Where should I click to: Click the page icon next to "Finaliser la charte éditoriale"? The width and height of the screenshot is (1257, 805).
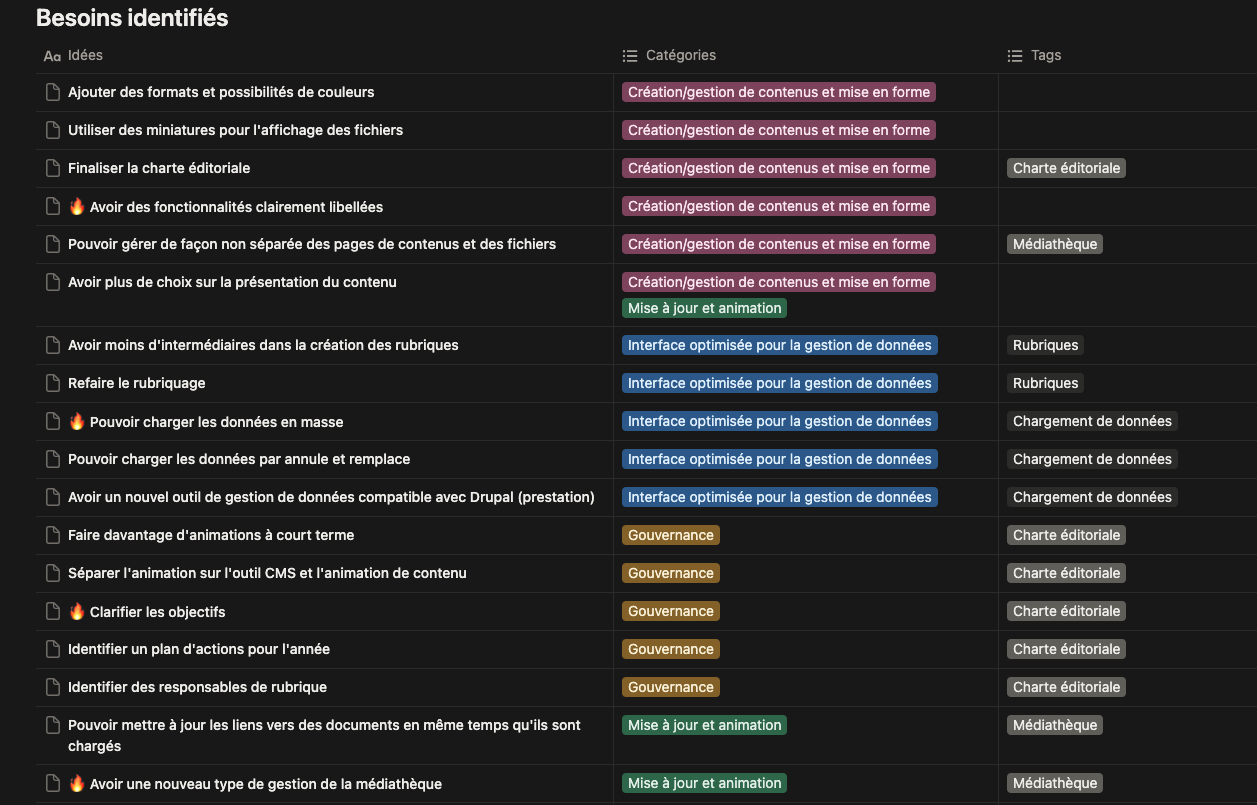click(53, 168)
